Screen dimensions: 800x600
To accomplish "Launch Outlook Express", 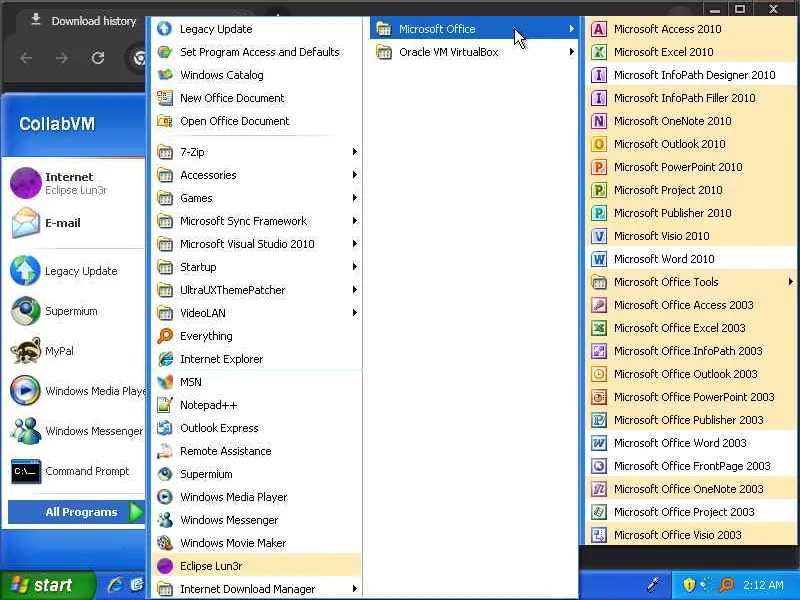I will (257, 428).
